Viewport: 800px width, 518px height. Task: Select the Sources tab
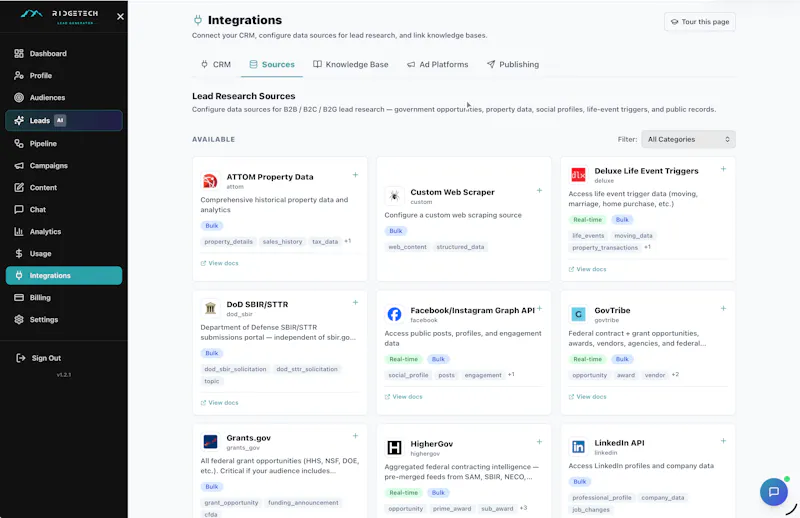[272, 64]
